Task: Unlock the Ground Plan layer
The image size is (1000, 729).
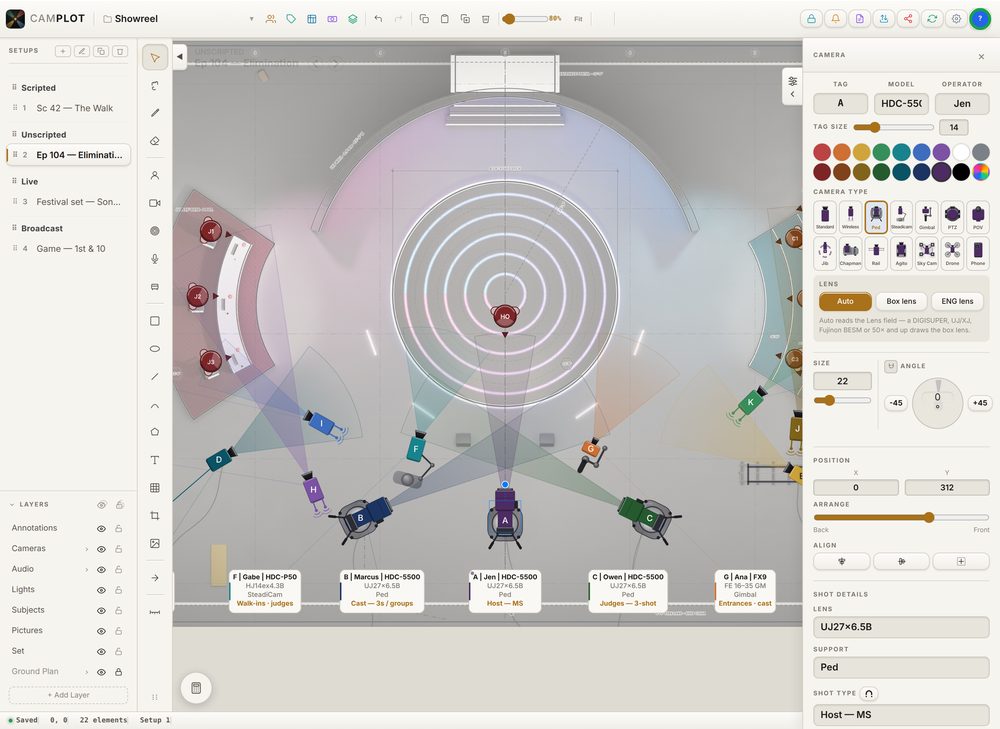Action: (x=119, y=672)
